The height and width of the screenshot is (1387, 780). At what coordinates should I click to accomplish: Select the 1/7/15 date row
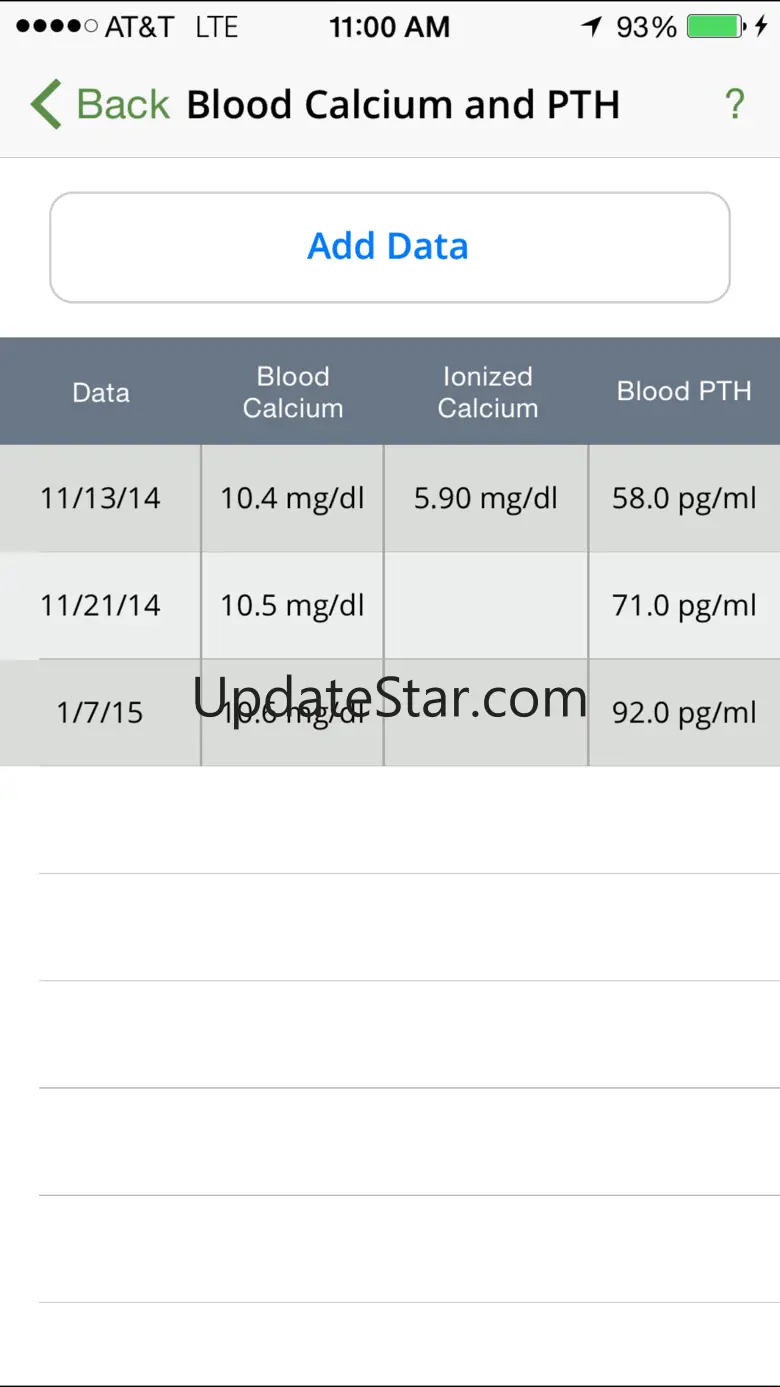(x=100, y=712)
